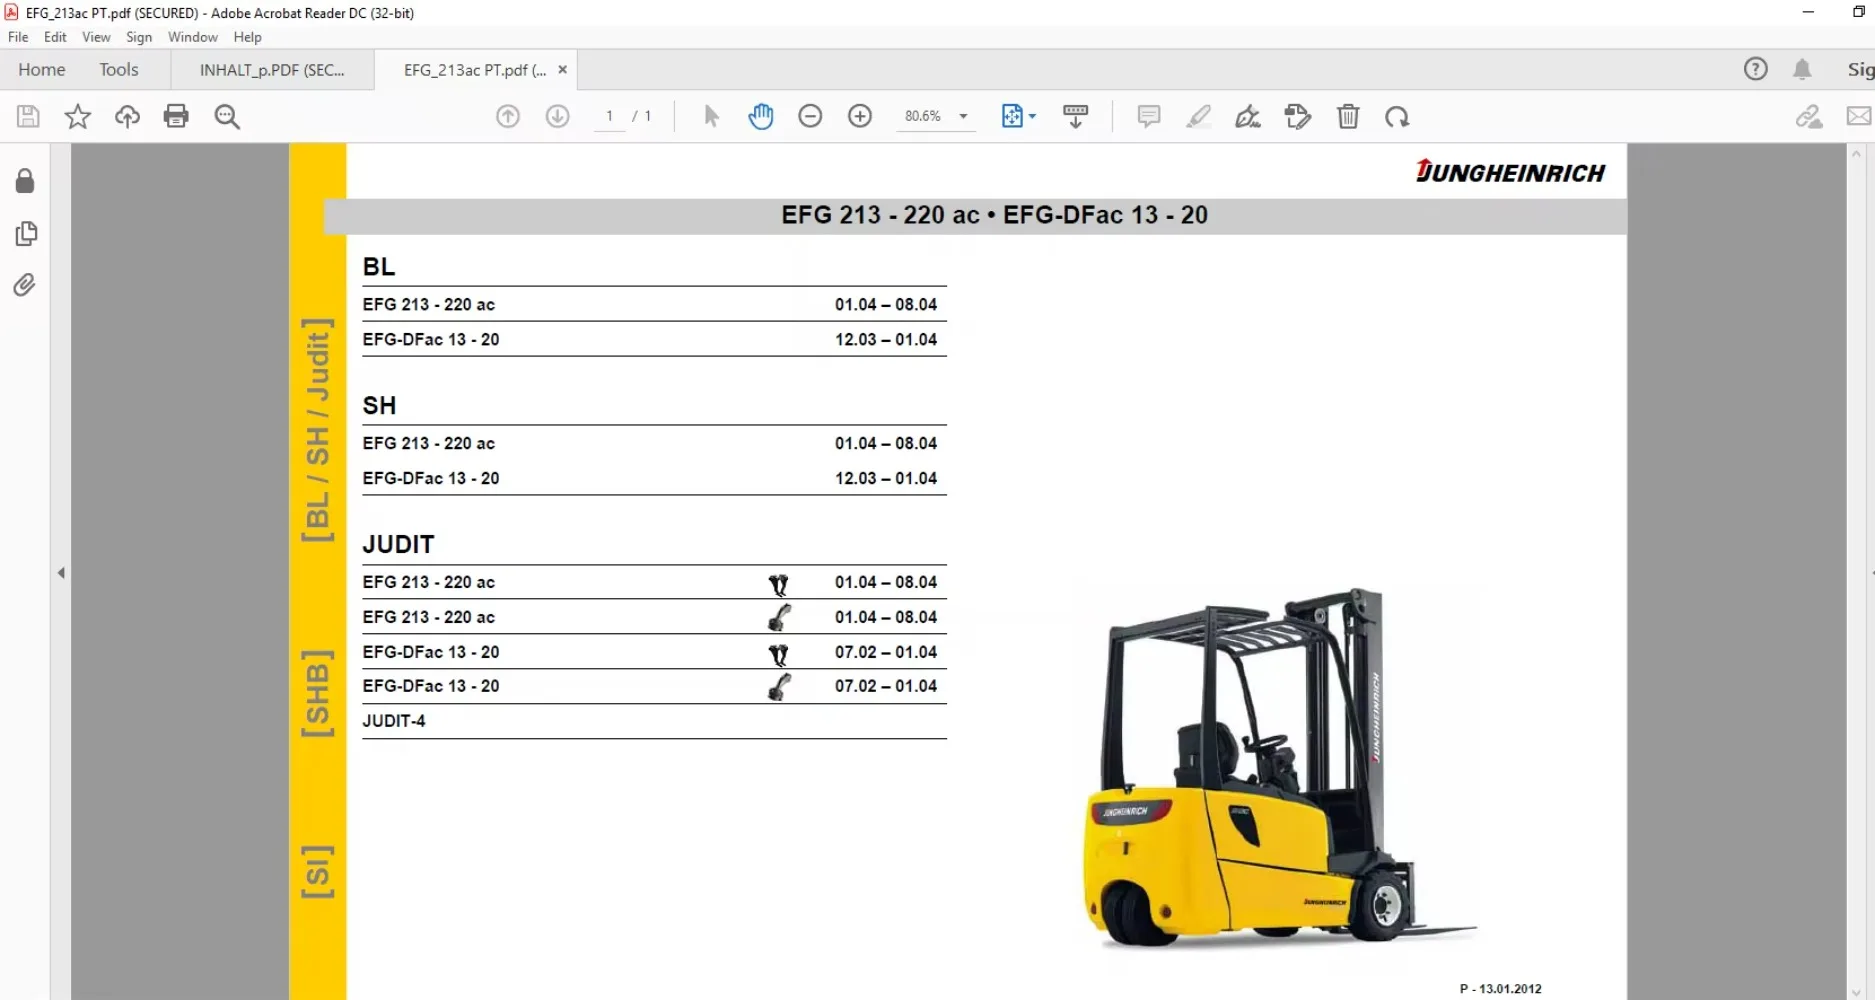Click the [SHB] label in yellow sidebar
This screenshot has height=1000, width=1875.
(317, 694)
